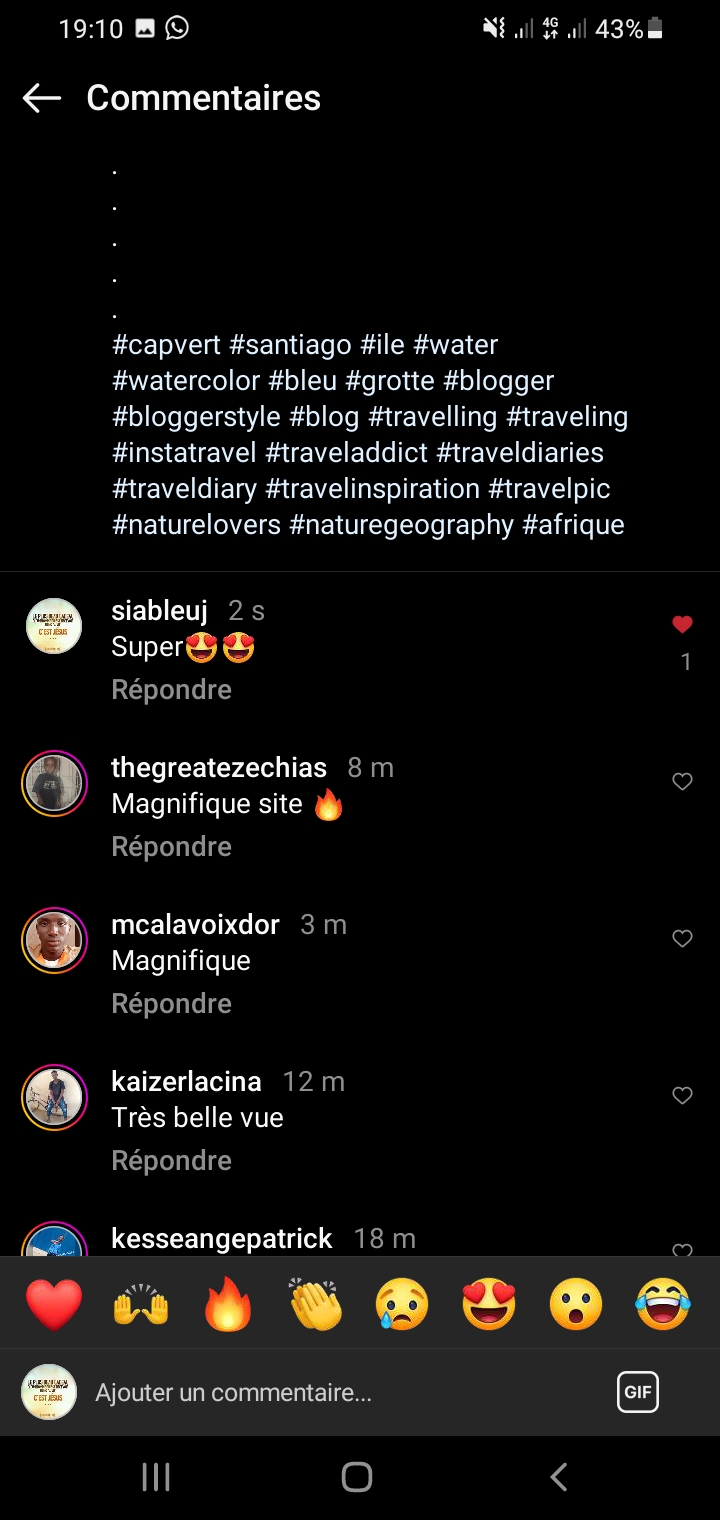Unlike siableuj's comment
This screenshot has height=1520, width=720.
coord(682,625)
